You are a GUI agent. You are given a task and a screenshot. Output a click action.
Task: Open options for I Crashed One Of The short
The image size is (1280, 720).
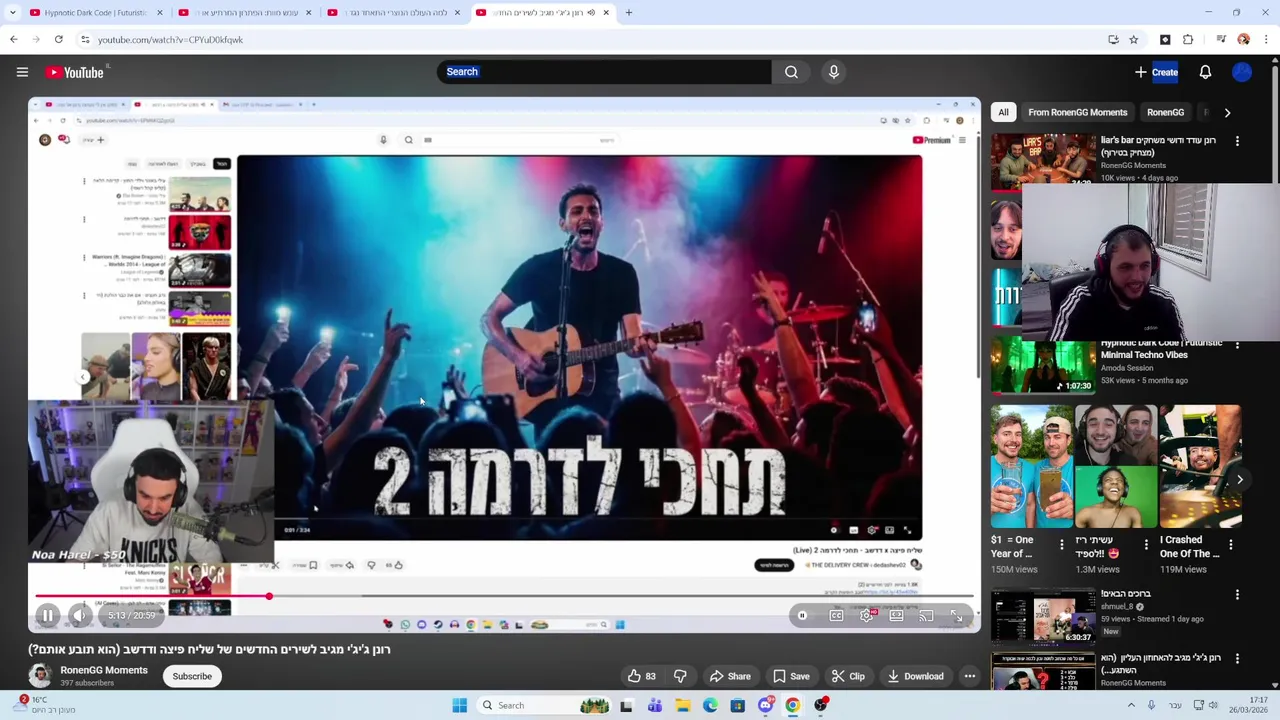coord(1231,545)
